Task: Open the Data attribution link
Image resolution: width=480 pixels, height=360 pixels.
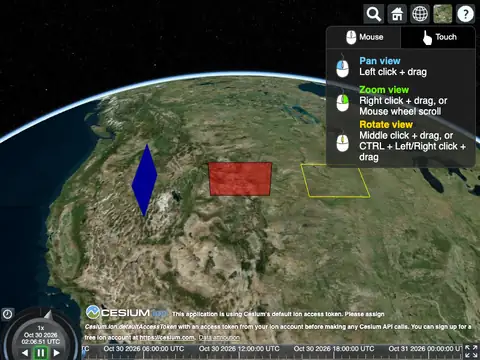Action: pos(219,337)
